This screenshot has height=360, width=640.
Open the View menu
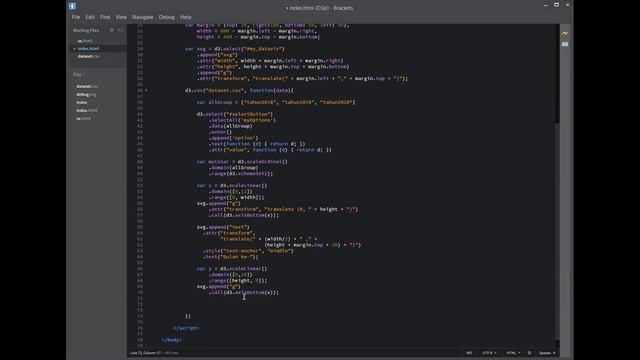pos(121,17)
